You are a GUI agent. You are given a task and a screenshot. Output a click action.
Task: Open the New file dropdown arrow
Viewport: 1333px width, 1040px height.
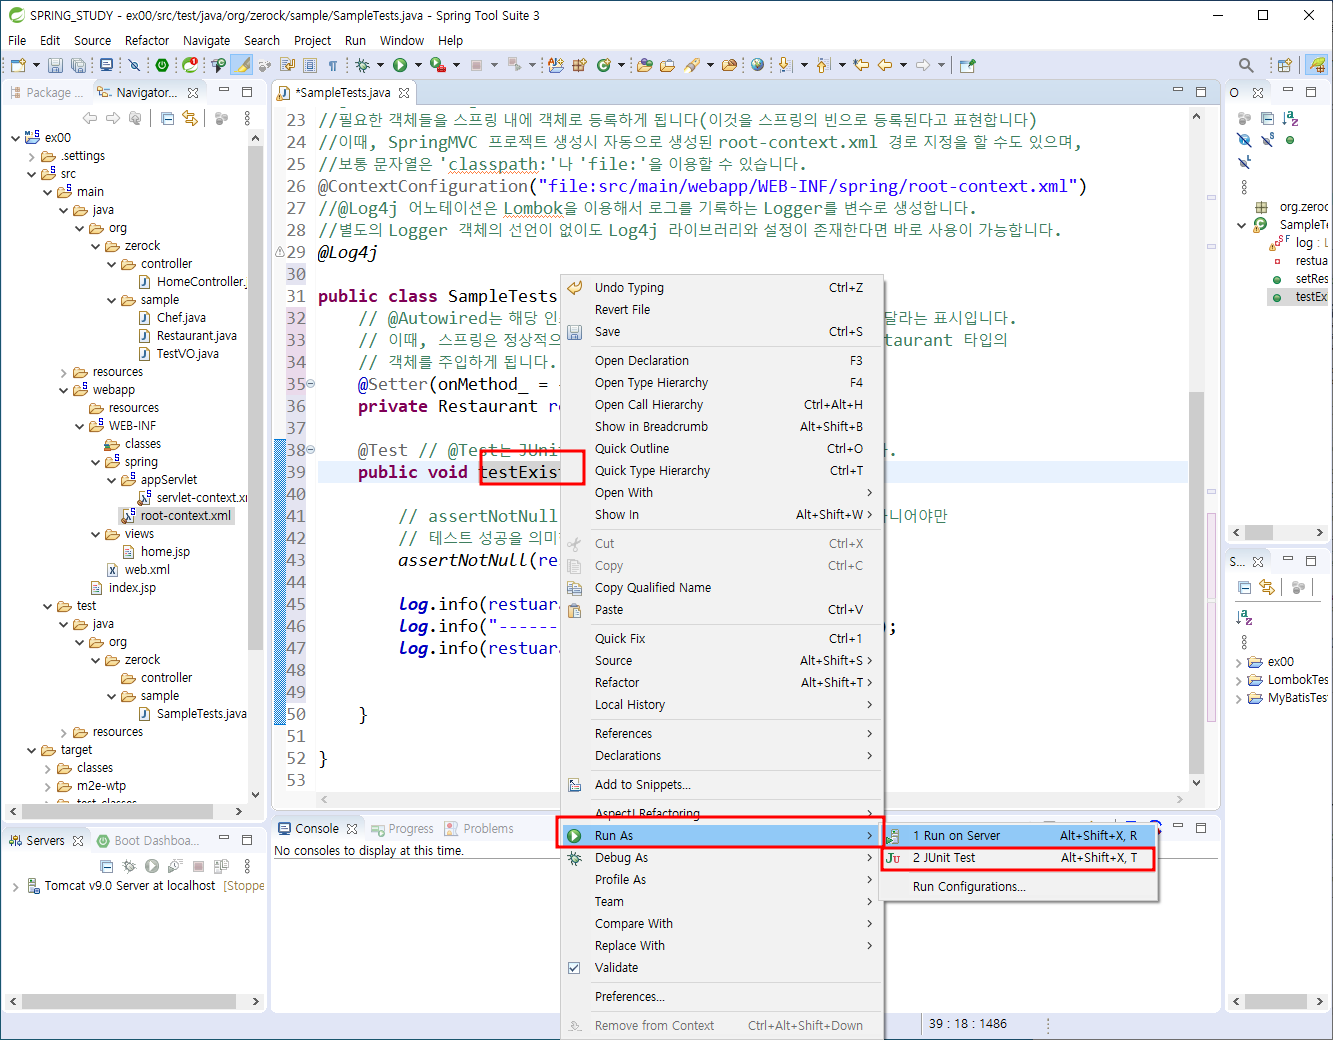(36, 65)
